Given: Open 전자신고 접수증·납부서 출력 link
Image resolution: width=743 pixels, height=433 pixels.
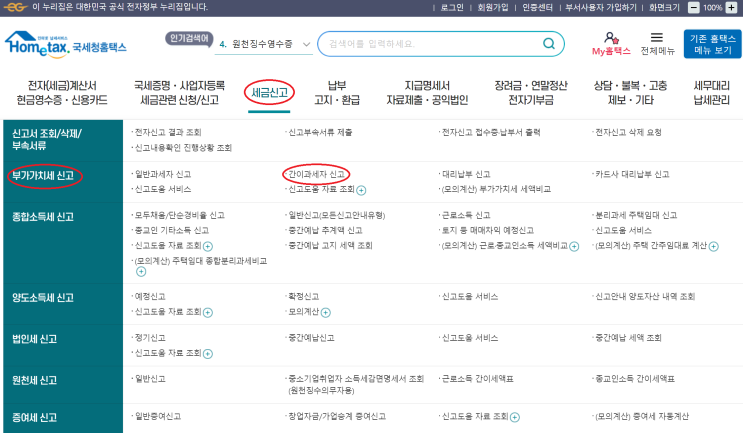Looking at the screenshot, I should pos(491,132).
